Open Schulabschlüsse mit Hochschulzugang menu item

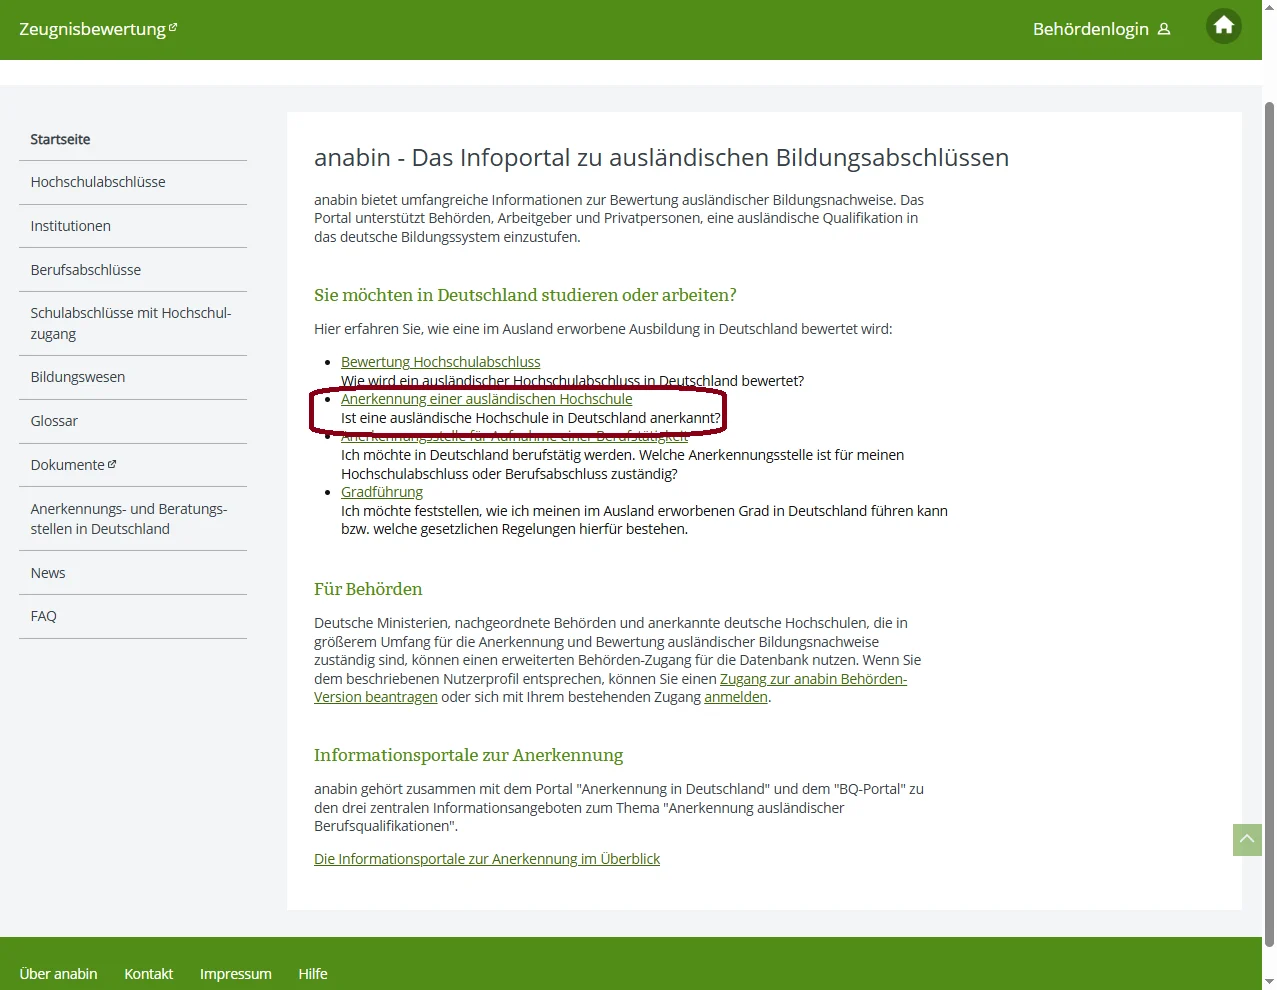point(130,323)
